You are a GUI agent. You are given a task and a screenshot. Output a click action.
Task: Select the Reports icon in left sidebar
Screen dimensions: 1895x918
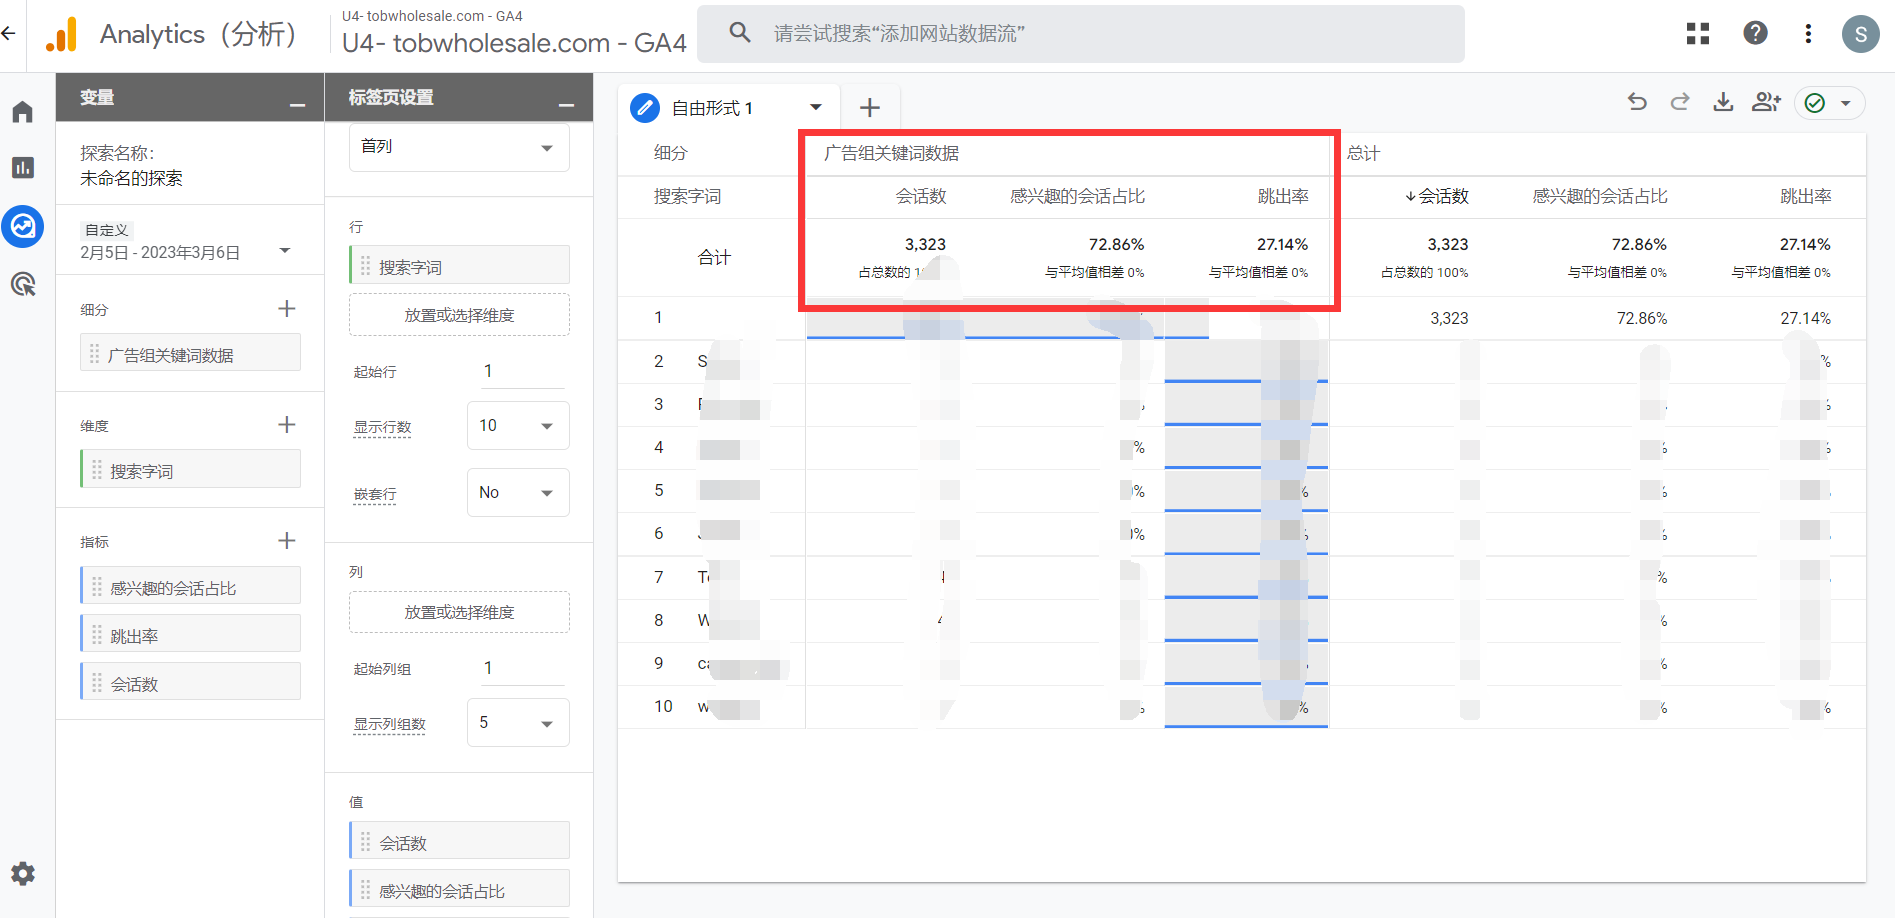coord(22,168)
